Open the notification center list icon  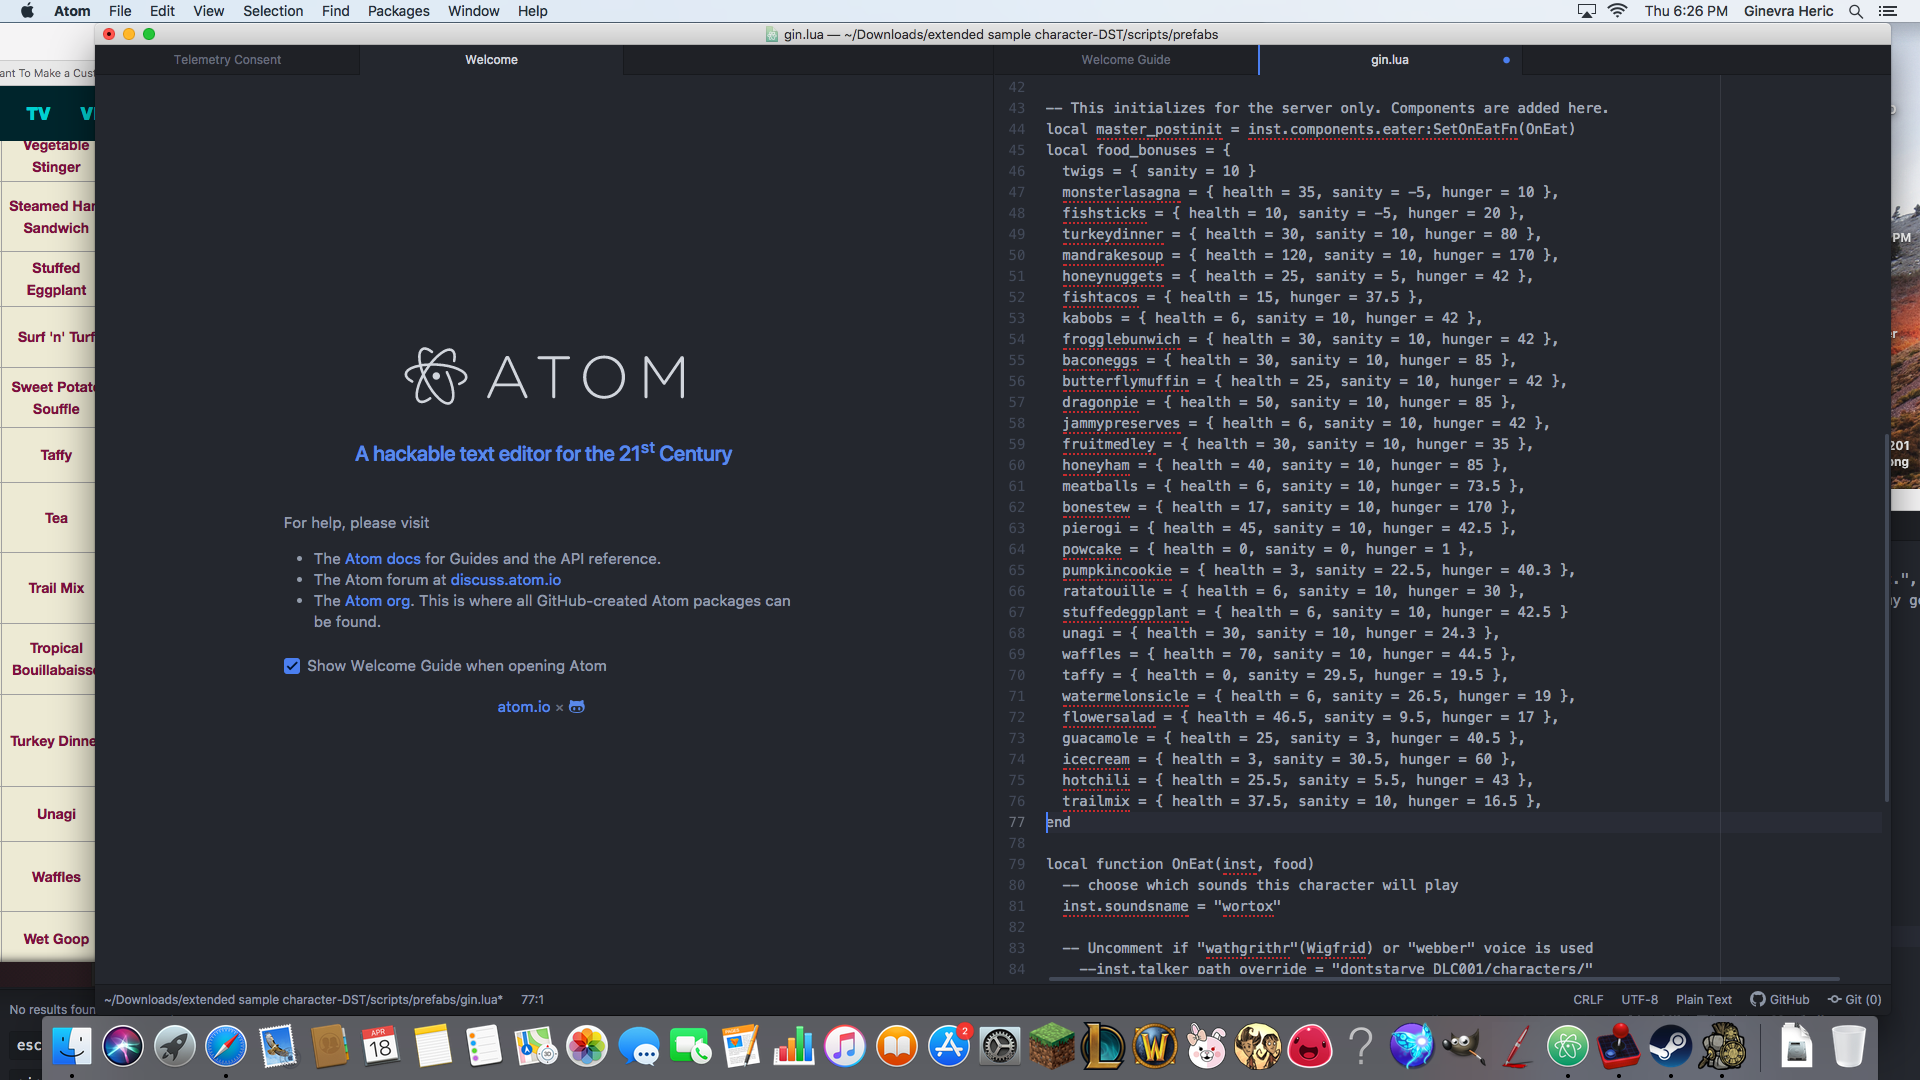click(1887, 11)
